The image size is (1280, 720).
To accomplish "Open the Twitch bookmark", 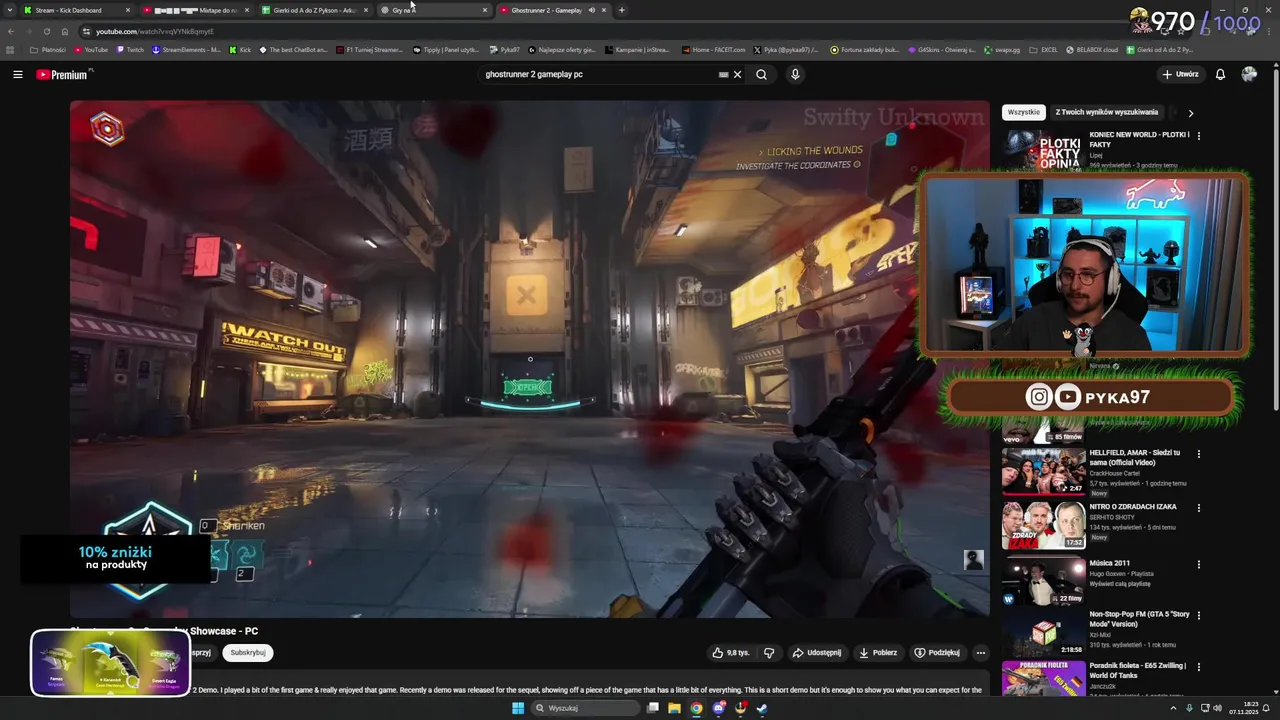I will coord(130,49).
